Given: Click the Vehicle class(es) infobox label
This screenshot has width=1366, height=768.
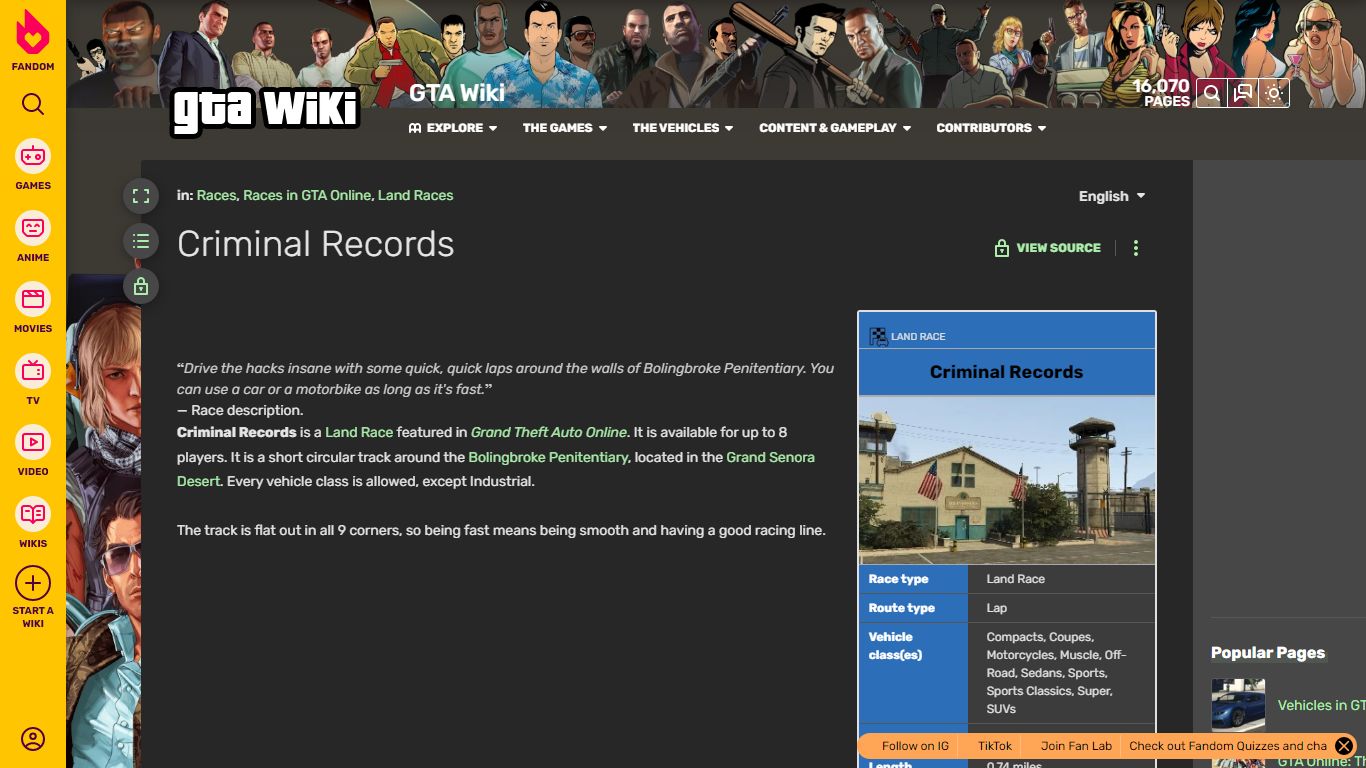Looking at the screenshot, I should click(895, 646).
